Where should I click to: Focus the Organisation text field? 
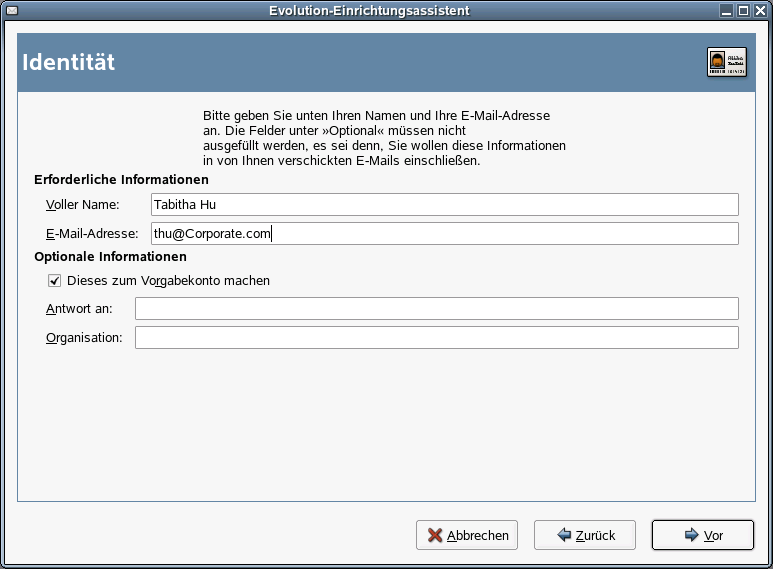pos(437,338)
